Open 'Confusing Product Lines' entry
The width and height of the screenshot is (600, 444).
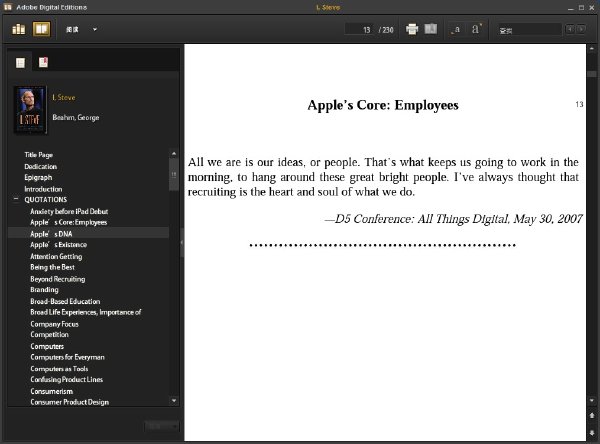point(67,379)
